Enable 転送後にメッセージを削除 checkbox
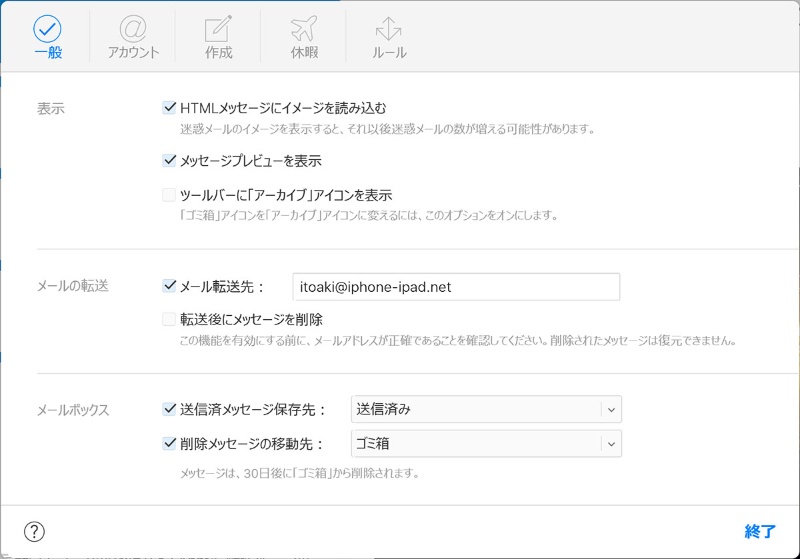The width and height of the screenshot is (800, 559). [x=169, y=320]
